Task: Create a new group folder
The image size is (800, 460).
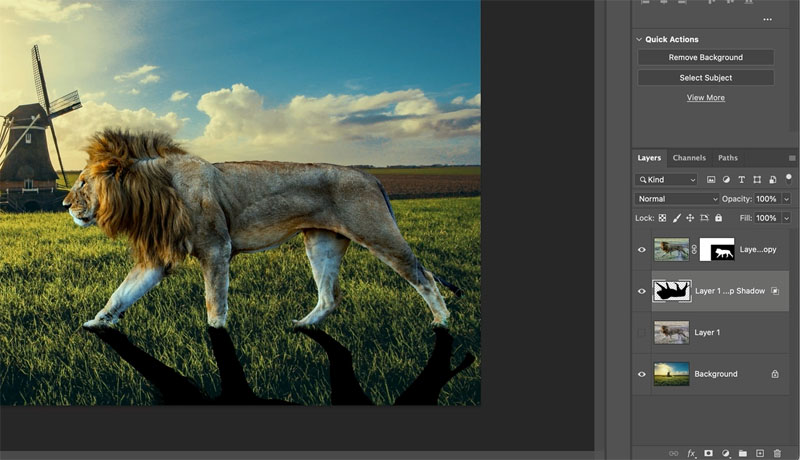Action: pyautogui.click(x=743, y=453)
